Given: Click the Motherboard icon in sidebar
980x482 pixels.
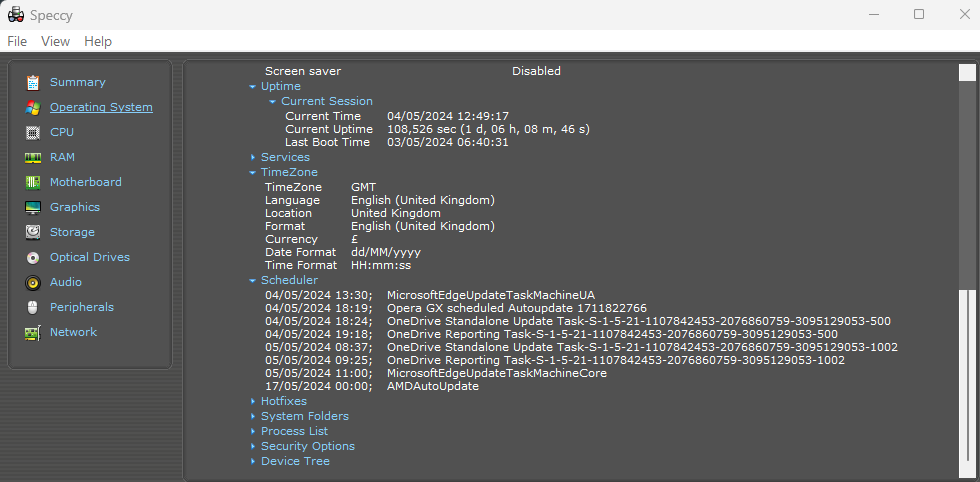Looking at the screenshot, I should [x=33, y=182].
